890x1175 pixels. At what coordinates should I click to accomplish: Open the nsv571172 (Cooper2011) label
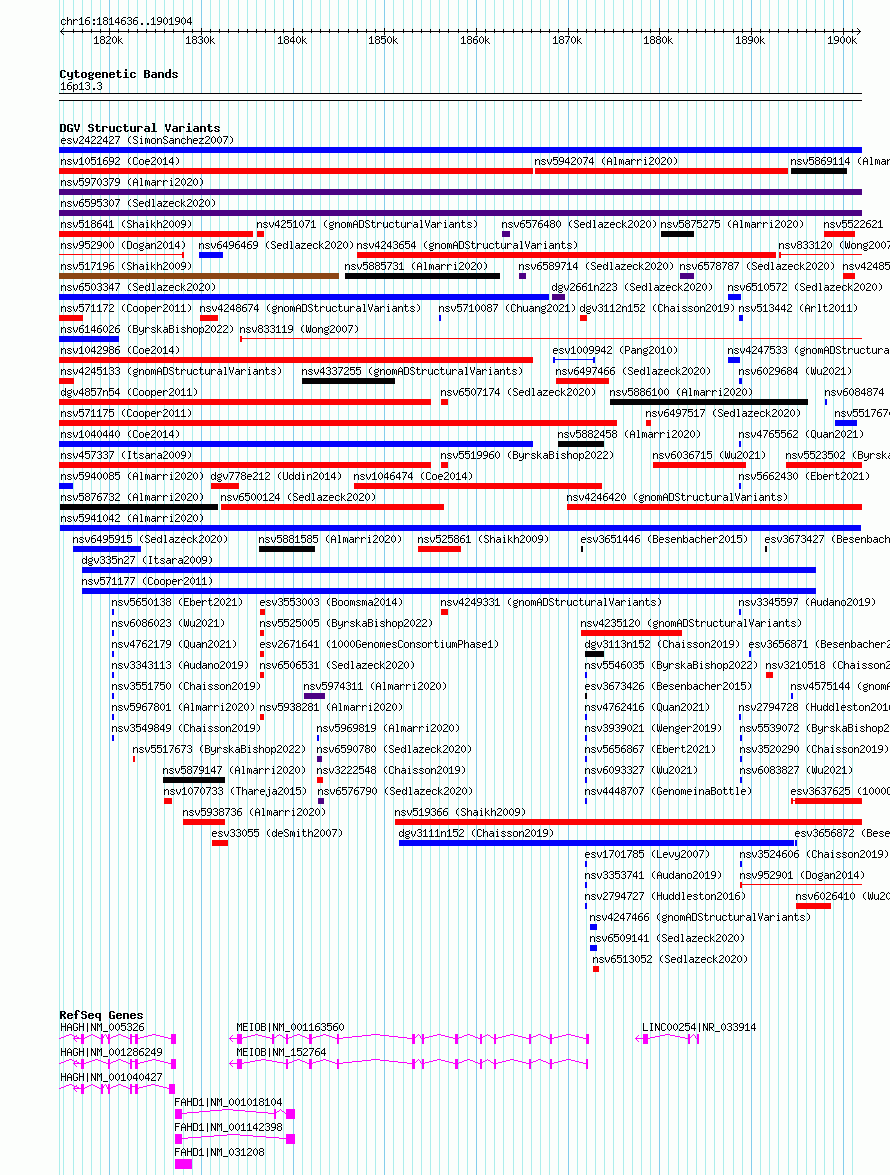[126, 308]
